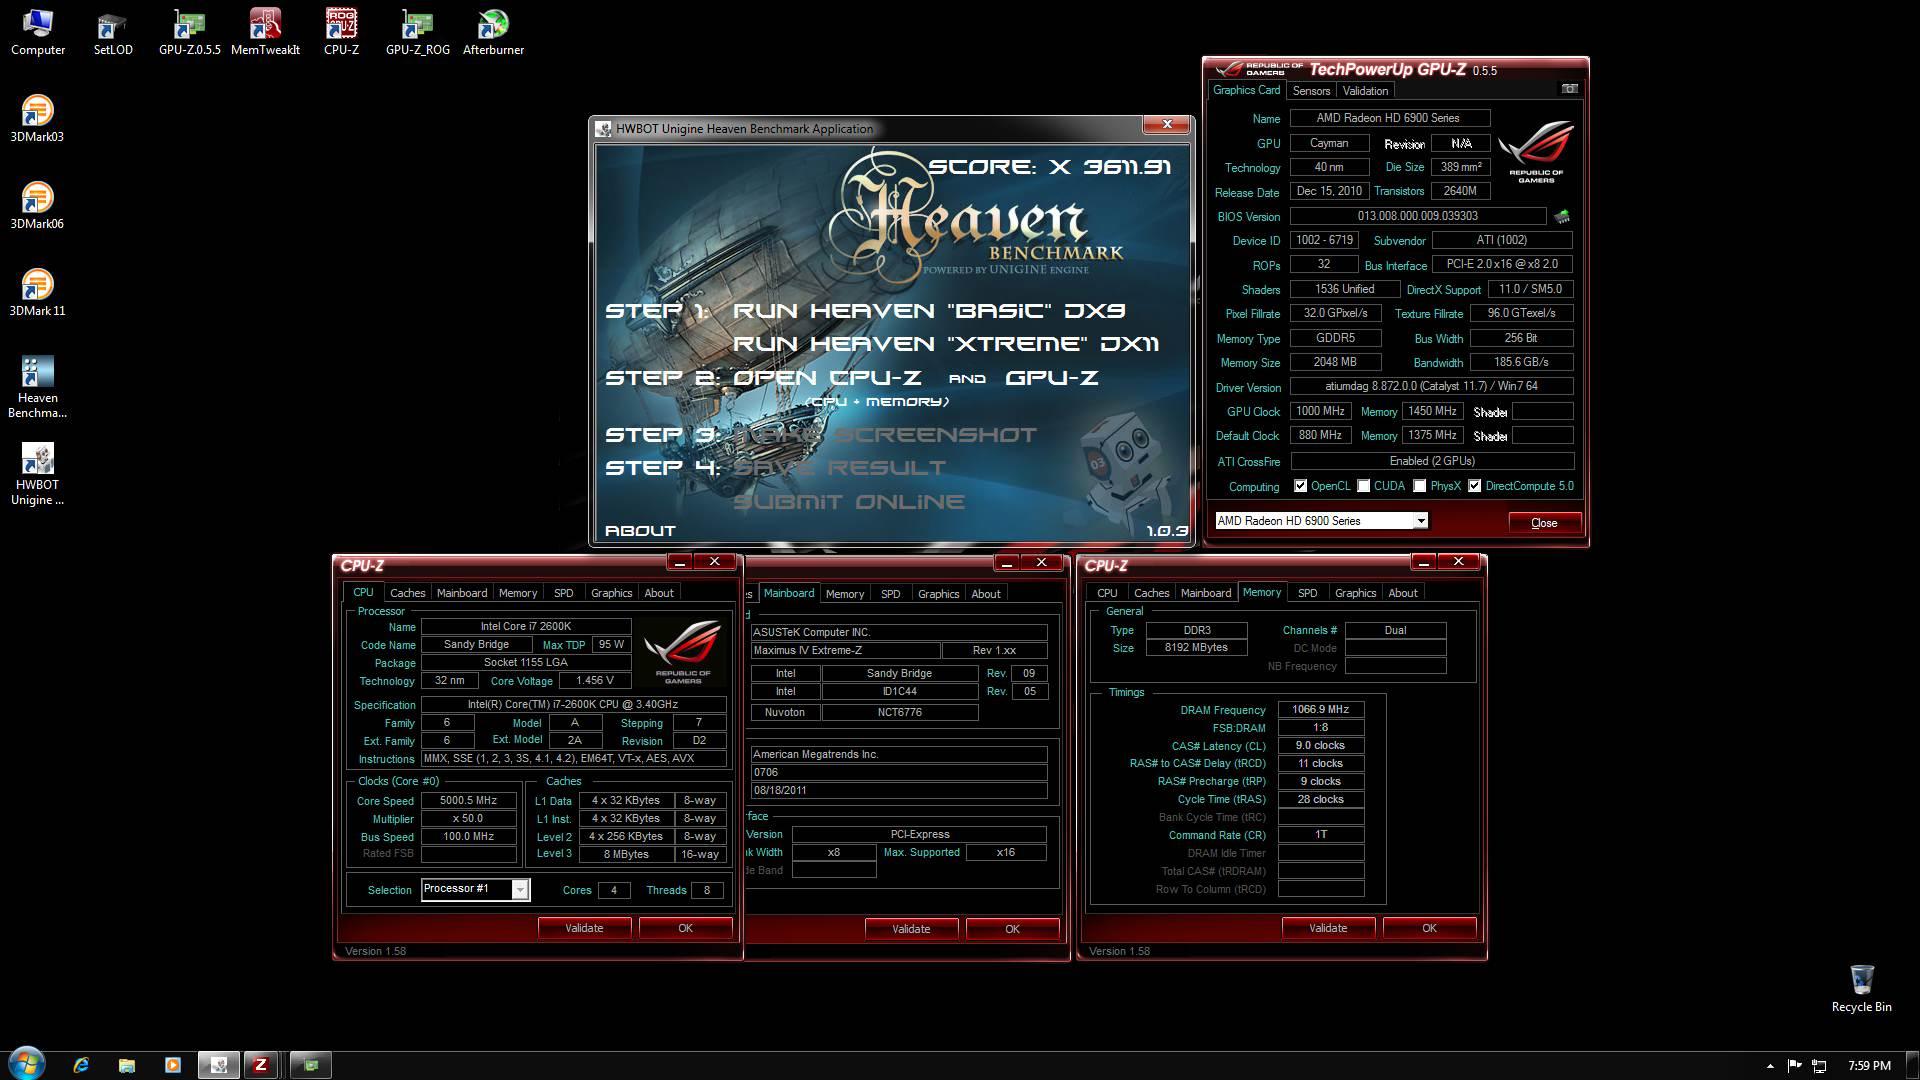Open 3DMark03 desktop shortcut
The width and height of the screenshot is (1920, 1080).
pyautogui.click(x=37, y=118)
